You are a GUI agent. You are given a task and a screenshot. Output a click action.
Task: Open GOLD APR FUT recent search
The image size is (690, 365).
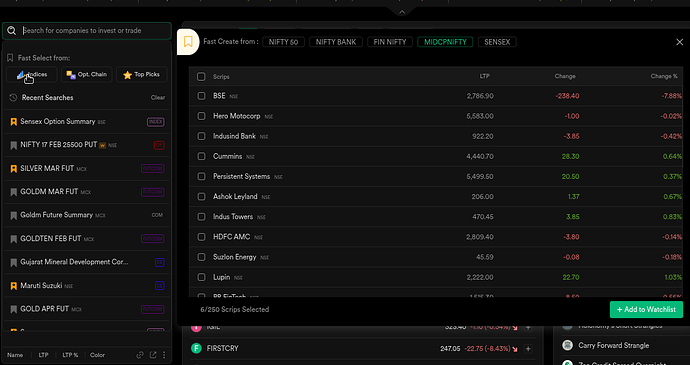[87, 309]
